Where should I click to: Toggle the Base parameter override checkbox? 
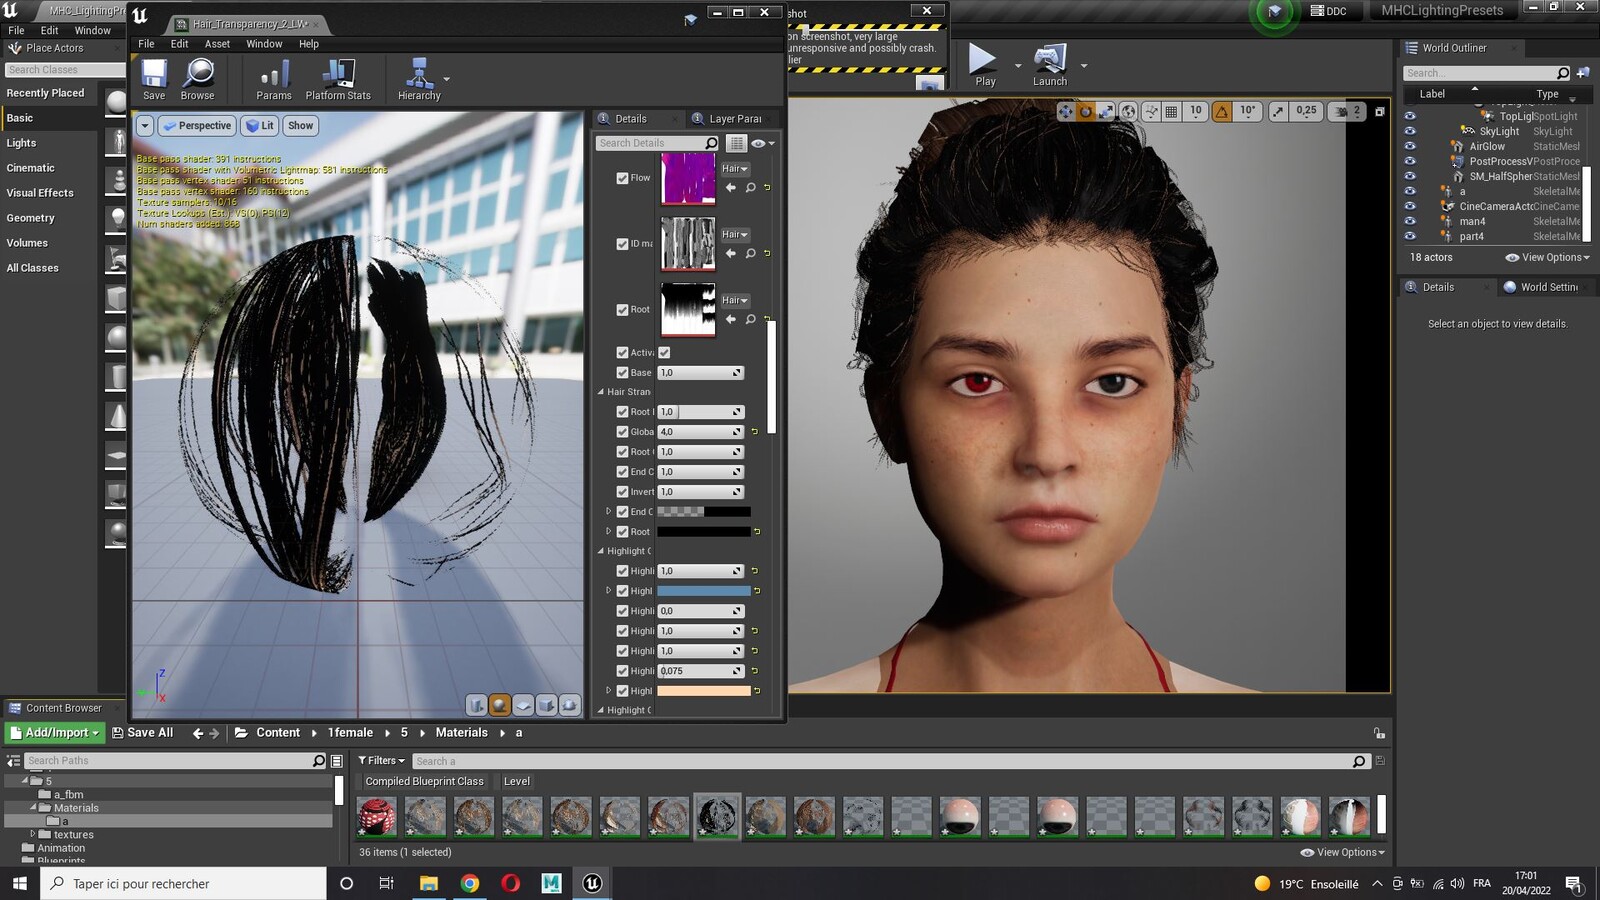tap(622, 373)
